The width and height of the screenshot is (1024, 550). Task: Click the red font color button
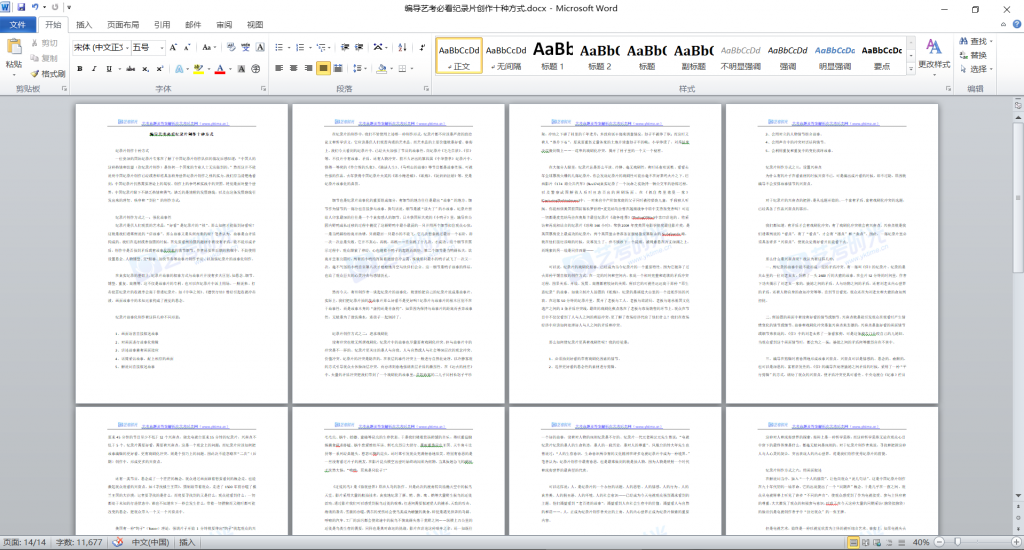click(x=220, y=69)
